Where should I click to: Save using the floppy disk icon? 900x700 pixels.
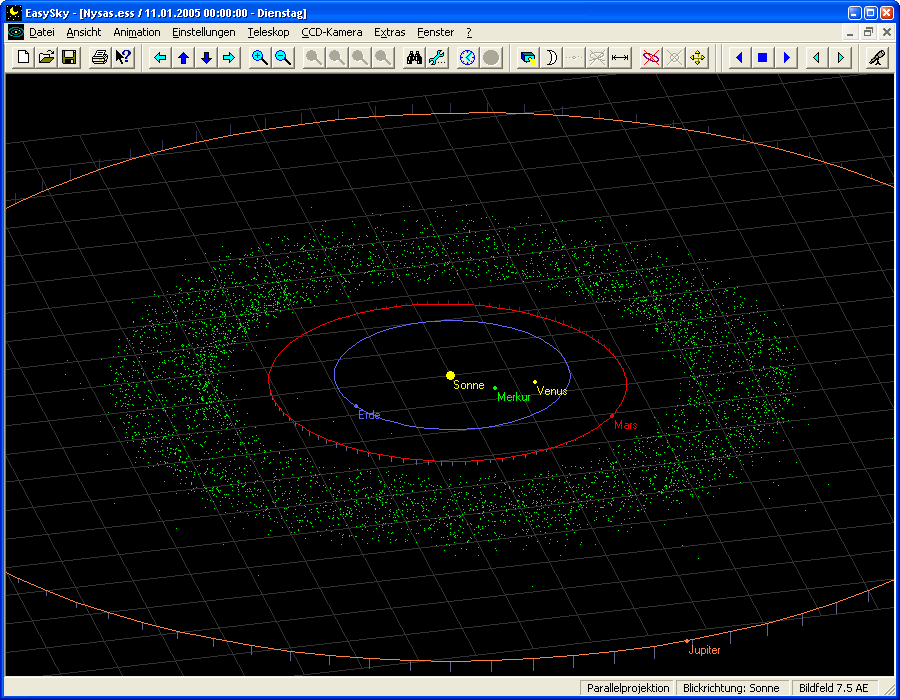coord(69,58)
